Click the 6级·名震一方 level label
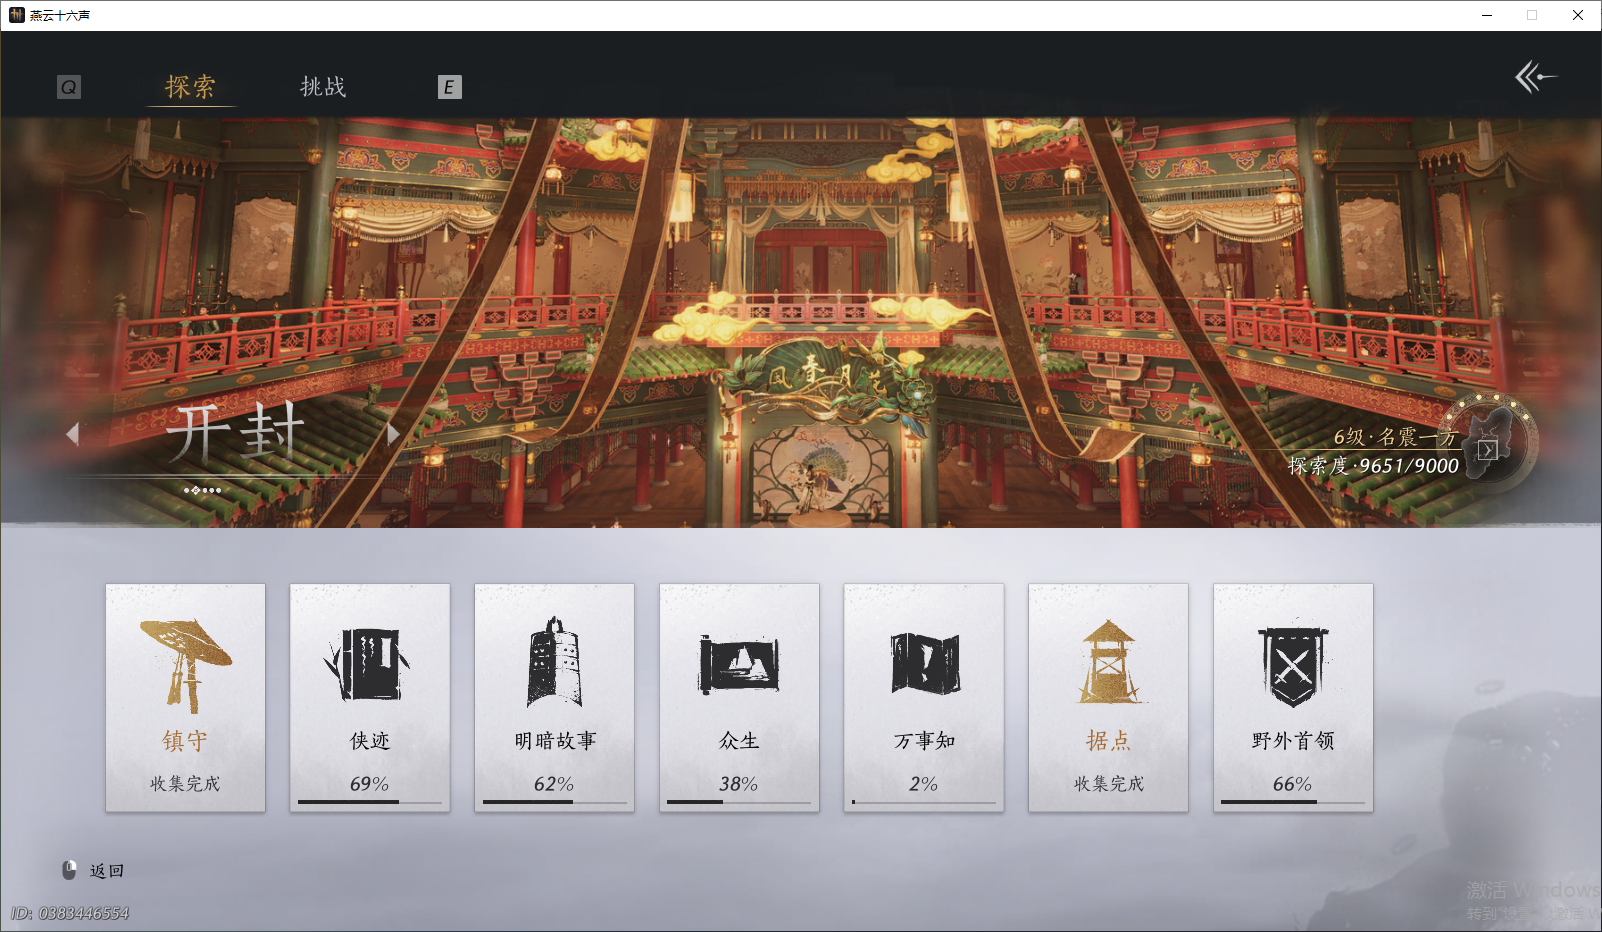 pos(1397,437)
